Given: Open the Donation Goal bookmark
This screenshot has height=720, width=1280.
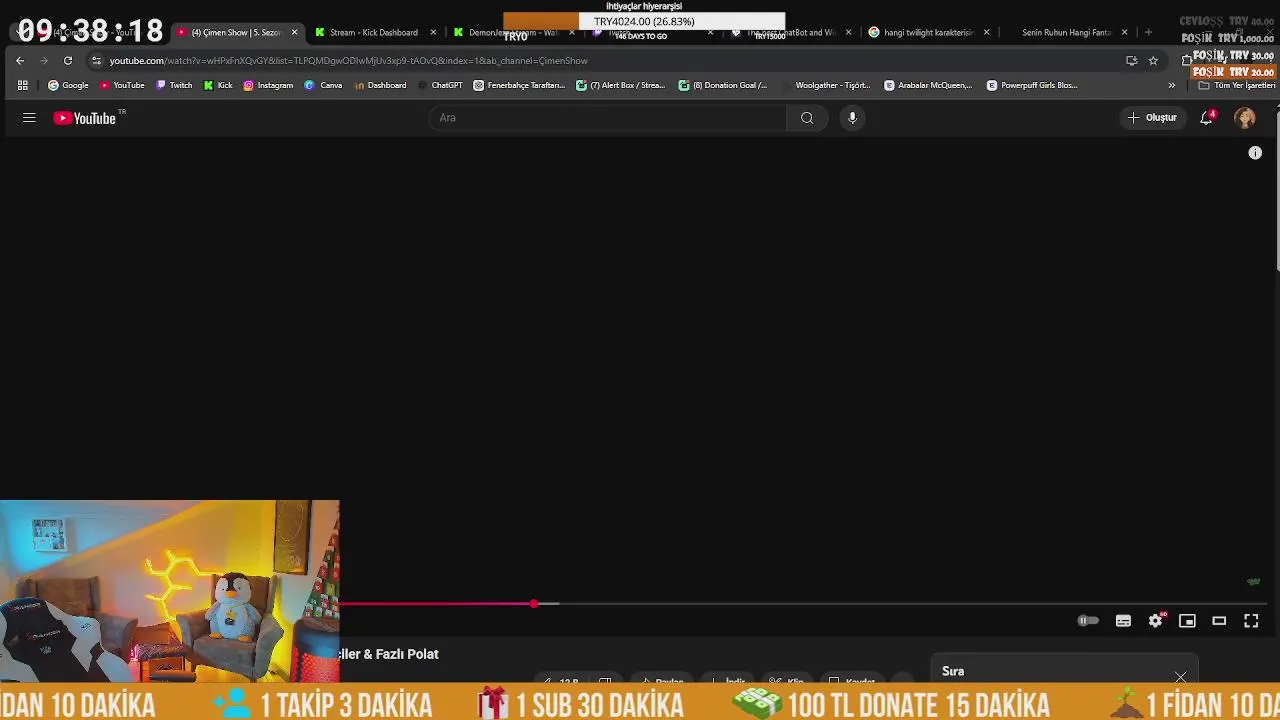Looking at the screenshot, I should [x=723, y=85].
